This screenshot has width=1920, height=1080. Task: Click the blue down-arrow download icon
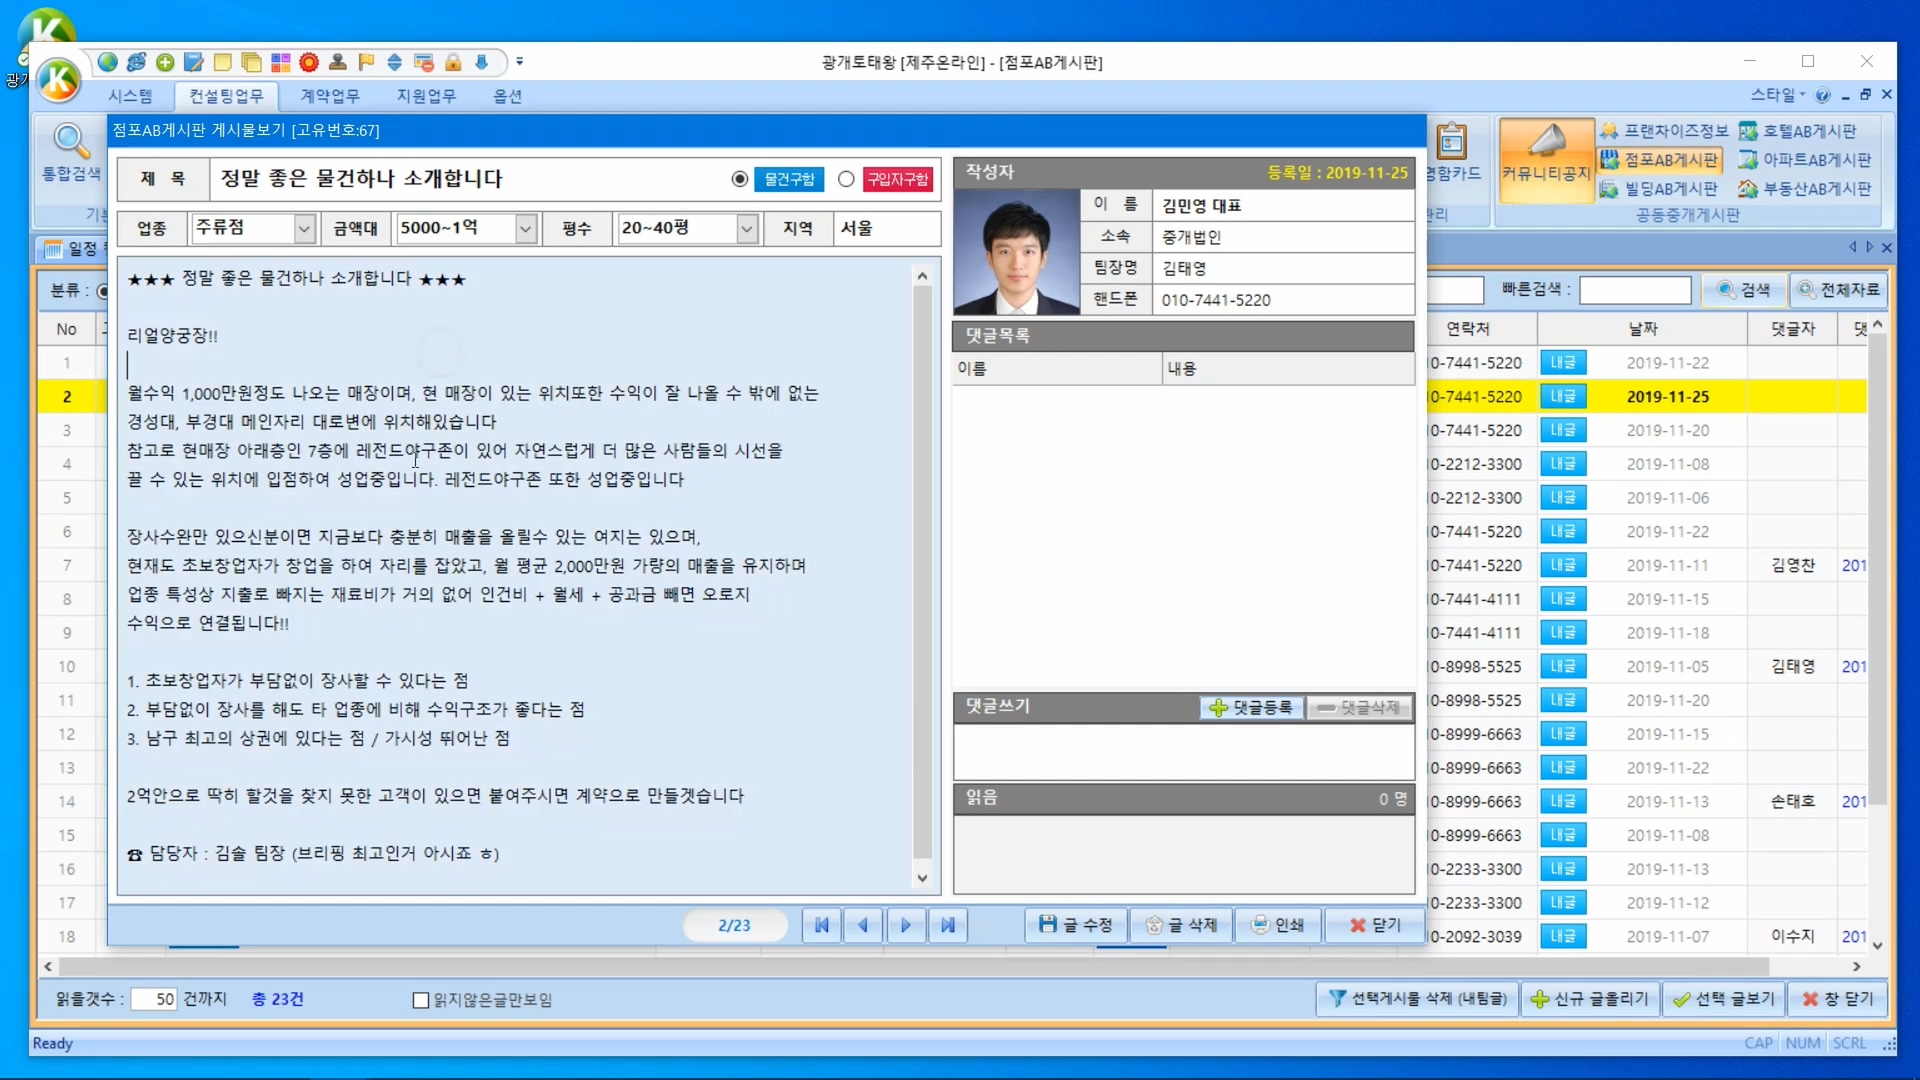point(482,62)
